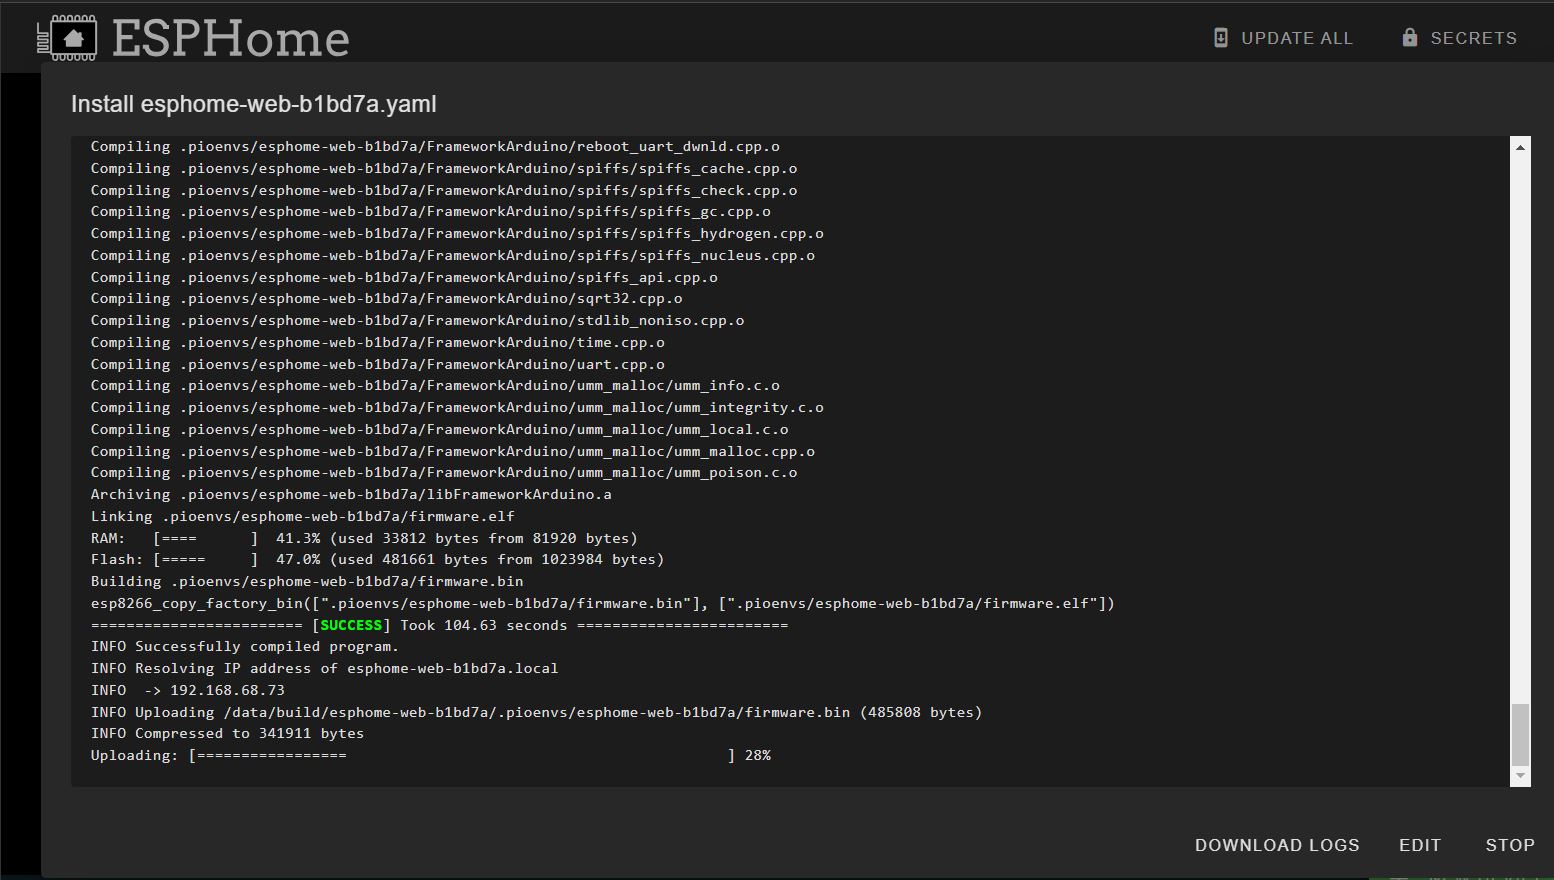Click the spiffs_cache.cpp.o compile line

tap(444, 169)
